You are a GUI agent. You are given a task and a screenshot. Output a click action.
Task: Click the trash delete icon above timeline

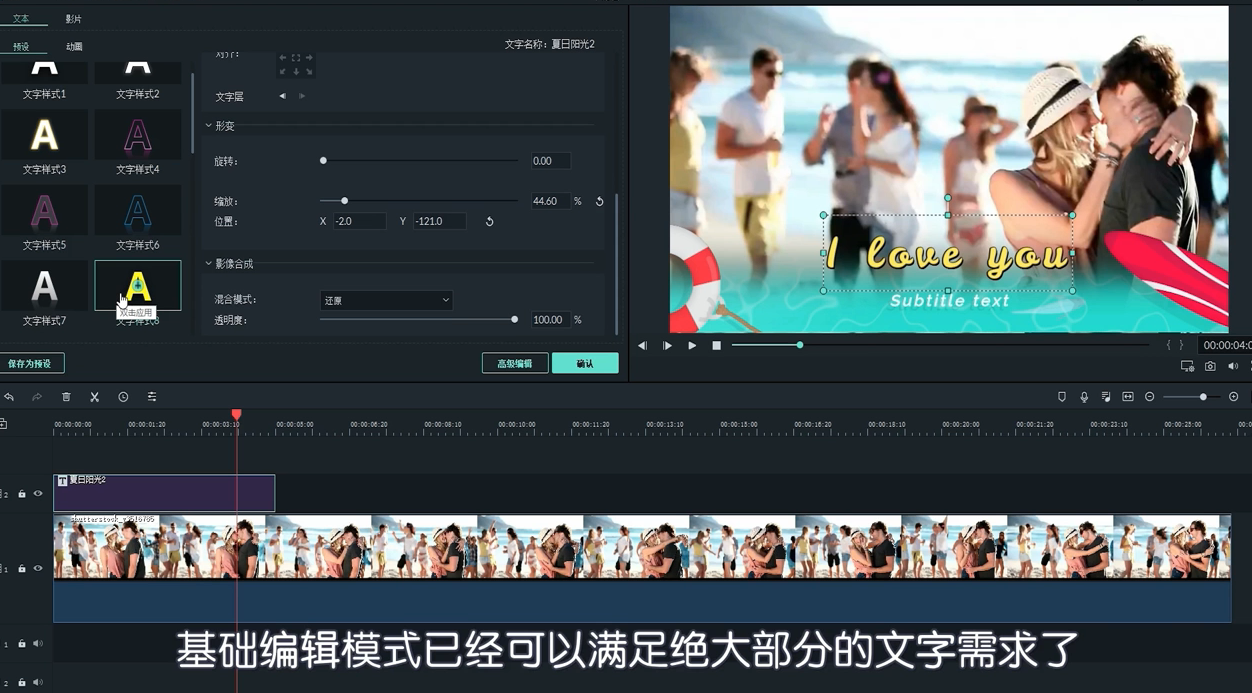(66, 397)
